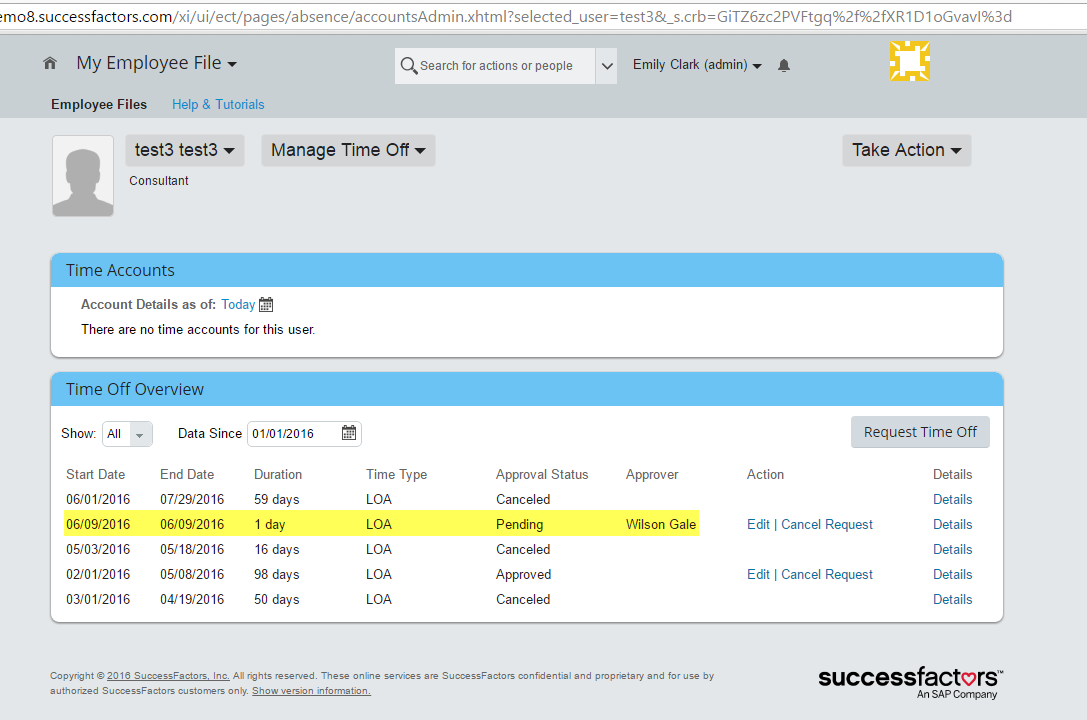Open the notifications bell
Viewport: 1087px width, 720px height.
pyautogui.click(x=784, y=65)
